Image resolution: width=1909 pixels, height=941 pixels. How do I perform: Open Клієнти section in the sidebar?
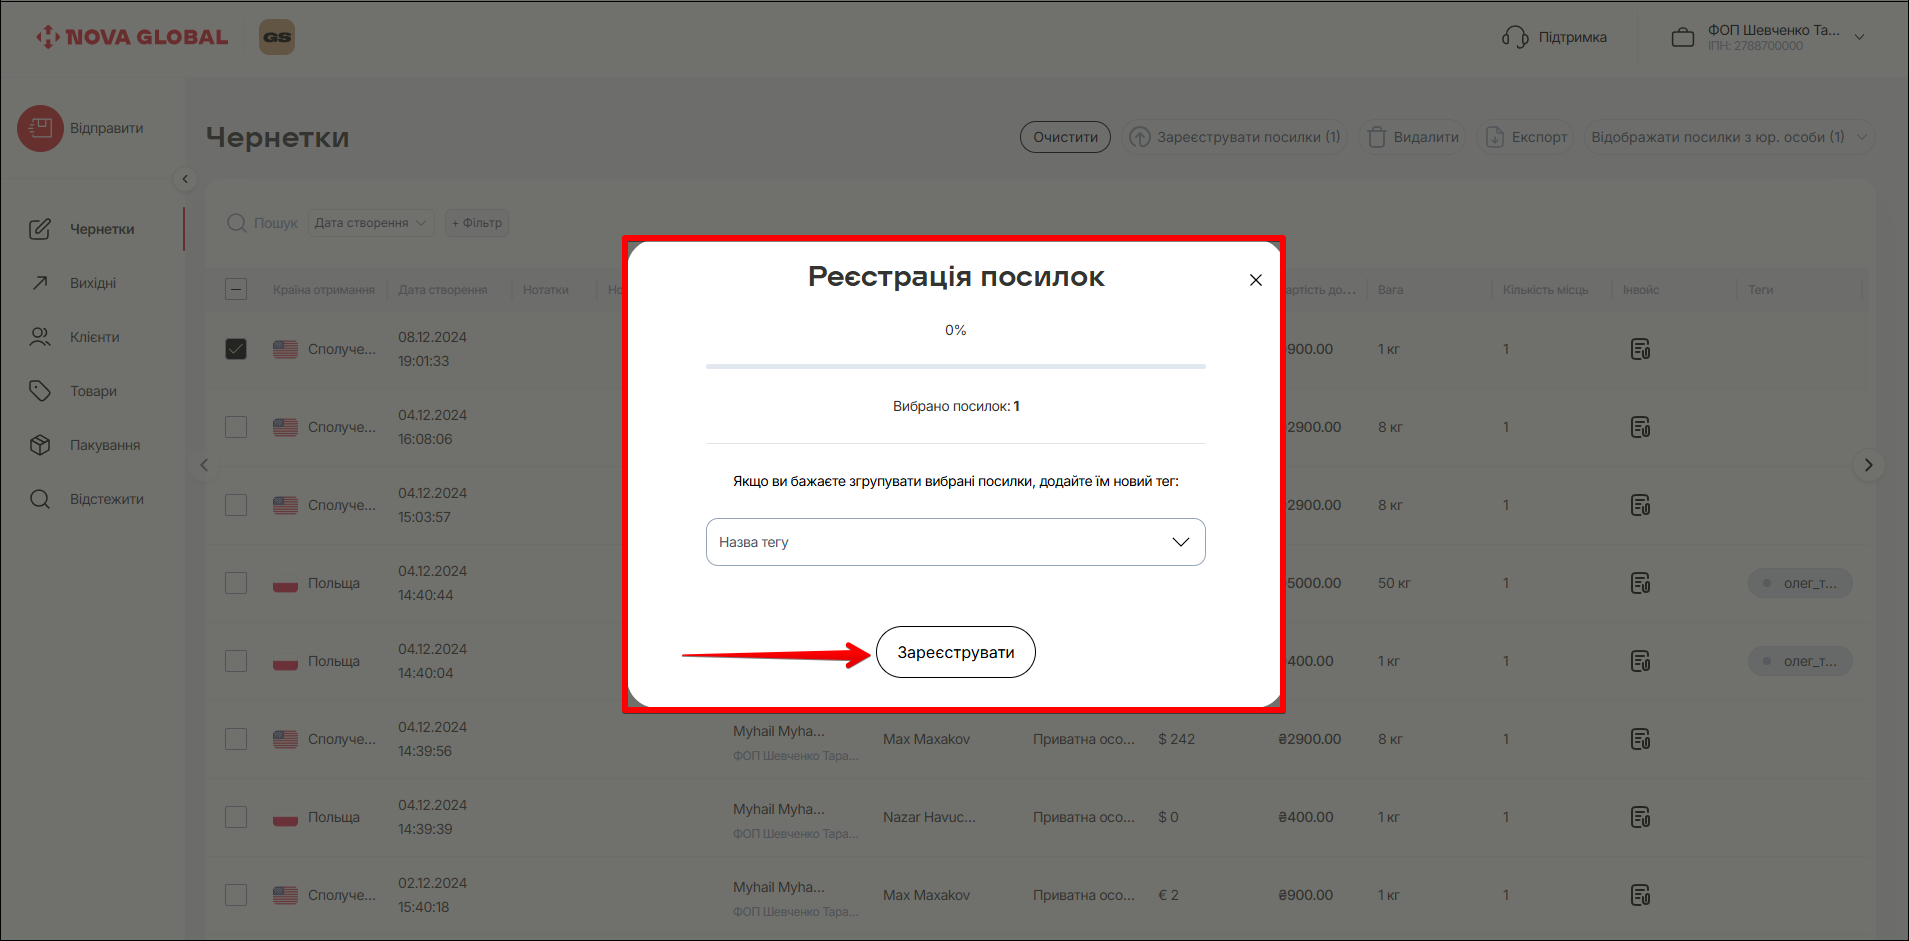click(x=94, y=337)
